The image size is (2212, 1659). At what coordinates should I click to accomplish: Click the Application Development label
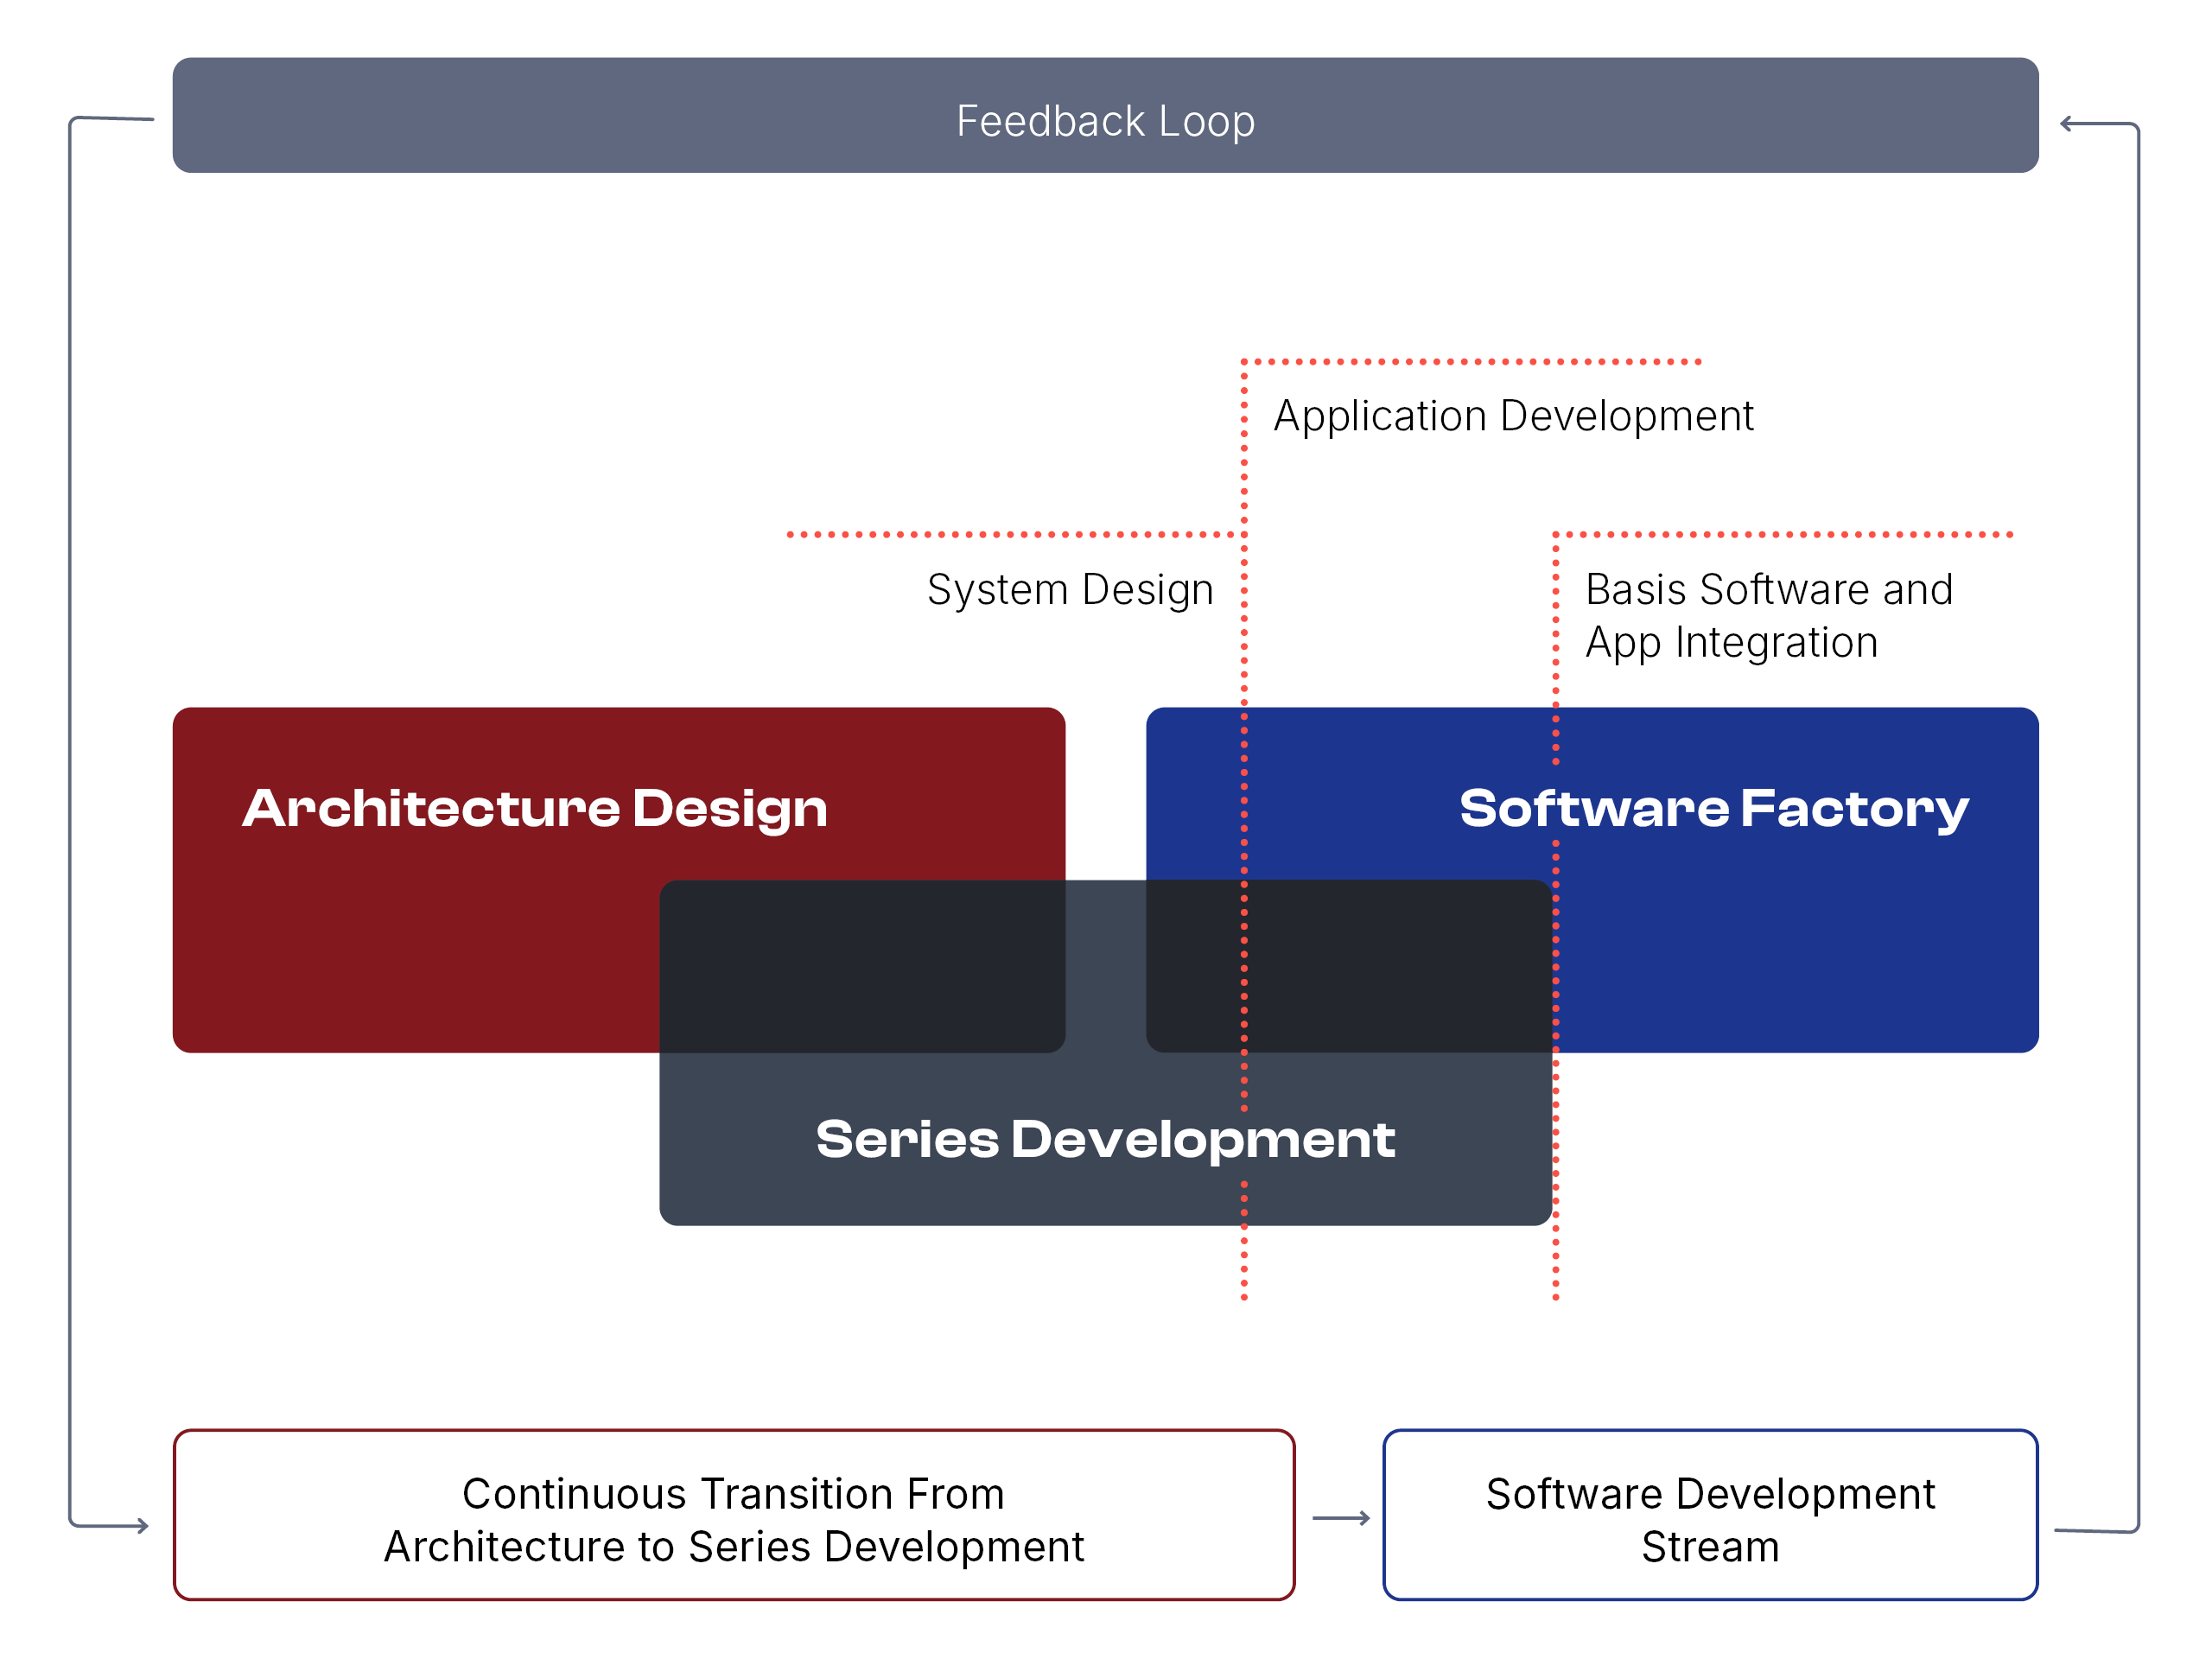1513,416
